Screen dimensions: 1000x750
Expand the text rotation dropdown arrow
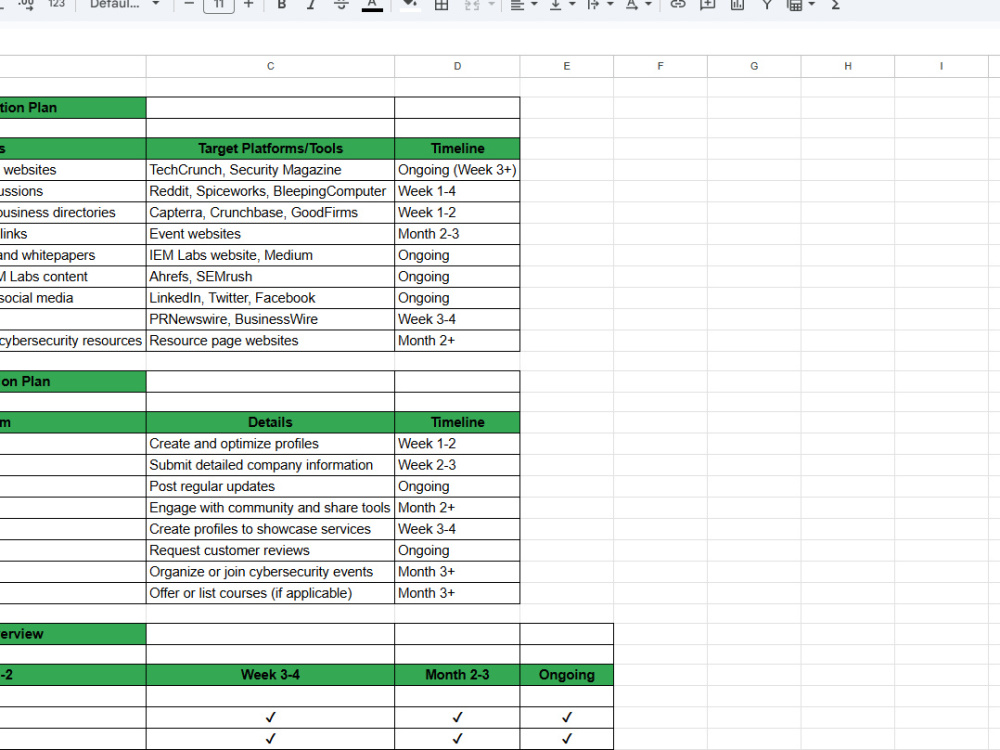pyautogui.click(x=649, y=4)
